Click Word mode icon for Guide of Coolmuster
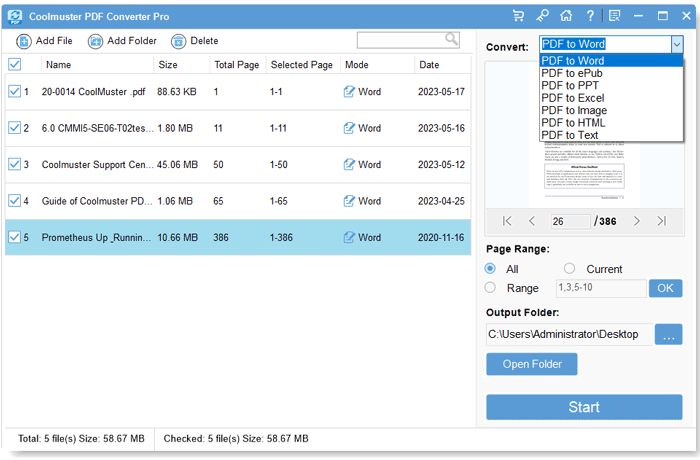700x460 pixels. pyautogui.click(x=349, y=201)
